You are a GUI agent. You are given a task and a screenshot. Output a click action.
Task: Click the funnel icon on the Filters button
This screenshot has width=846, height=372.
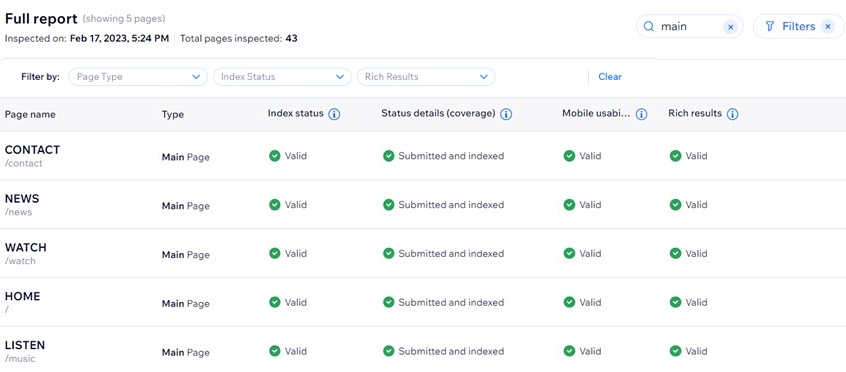(770, 26)
